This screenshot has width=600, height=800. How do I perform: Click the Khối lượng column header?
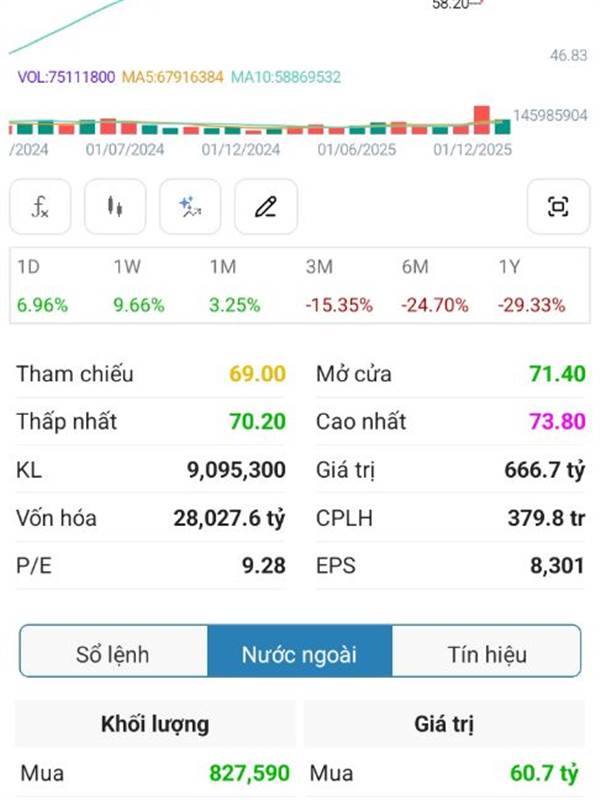pos(155,724)
